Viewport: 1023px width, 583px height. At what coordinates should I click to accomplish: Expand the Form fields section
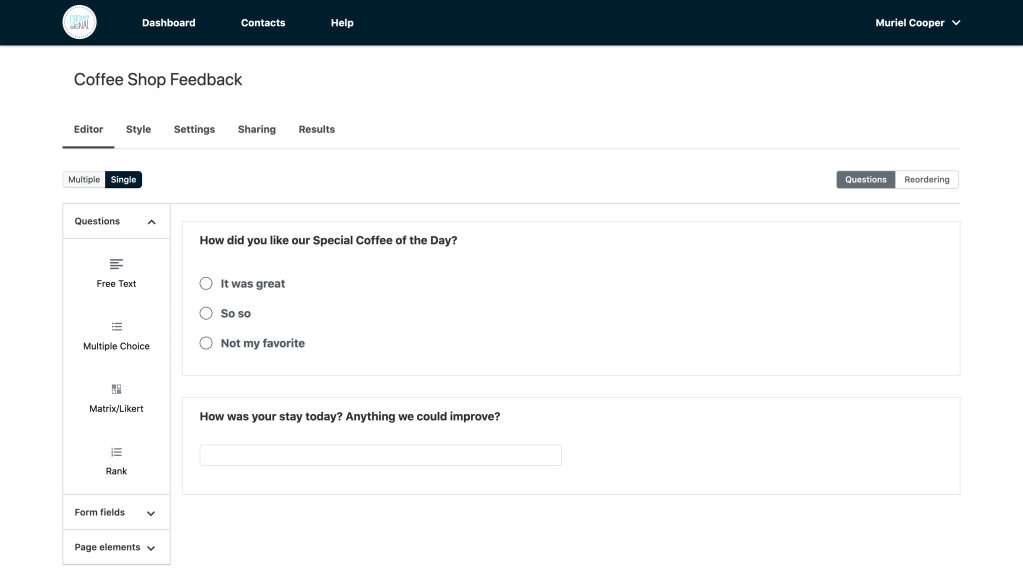[151, 513]
